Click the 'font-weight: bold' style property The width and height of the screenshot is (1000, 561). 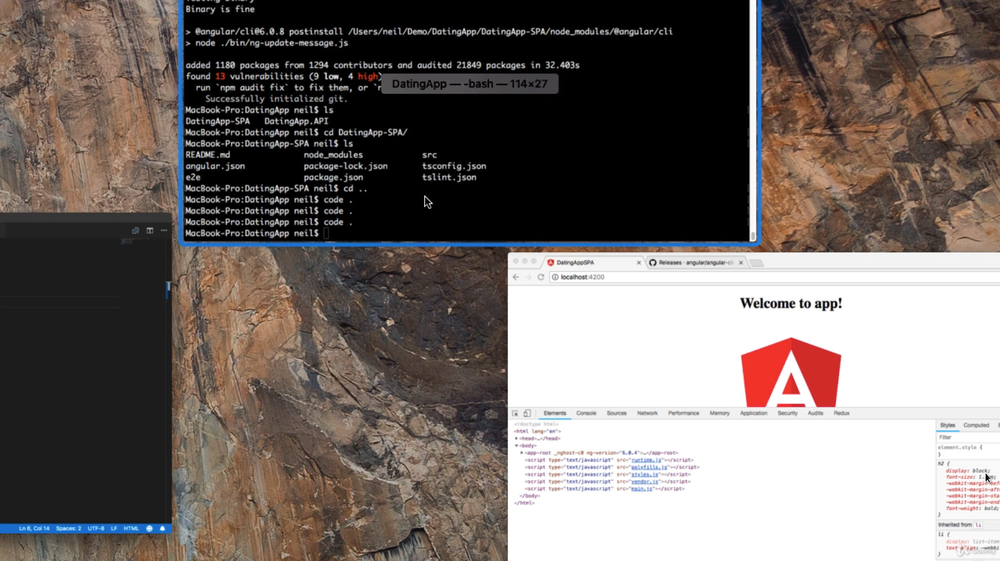tap(973, 508)
